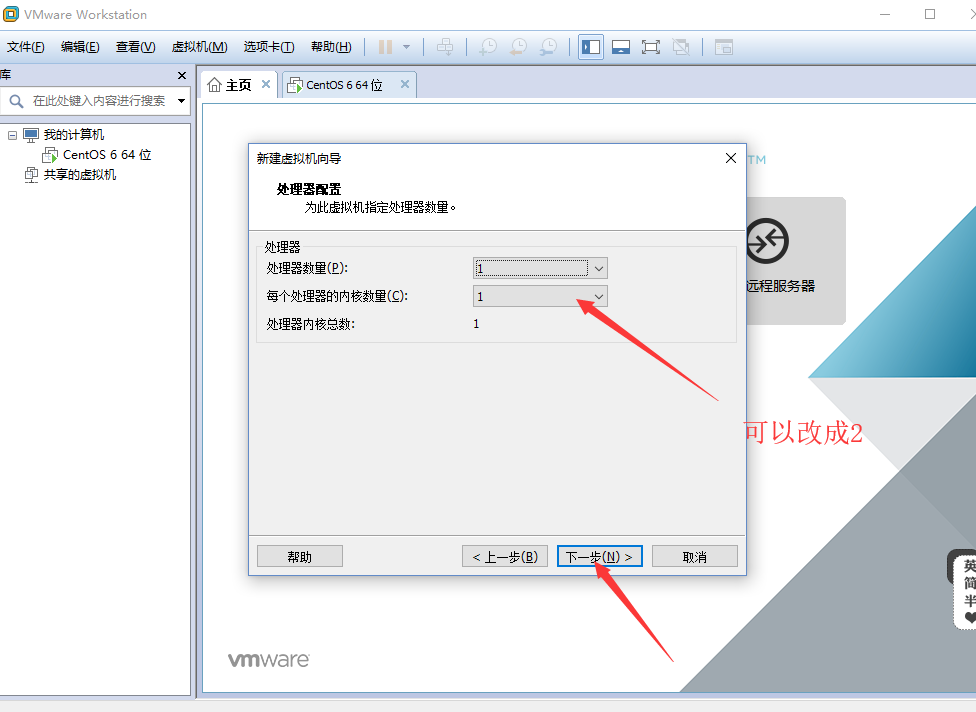Click the 下一步(N) > button

tap(599, 556)
